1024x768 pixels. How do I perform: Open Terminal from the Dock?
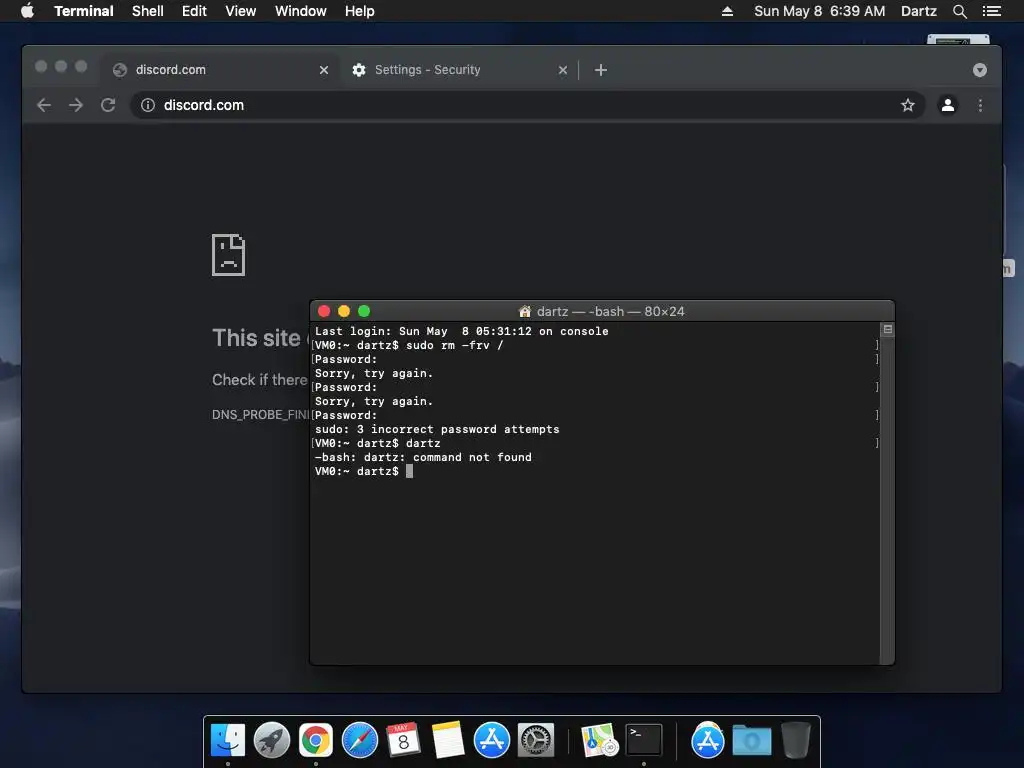pyautogui.click(x=644, y=741)
